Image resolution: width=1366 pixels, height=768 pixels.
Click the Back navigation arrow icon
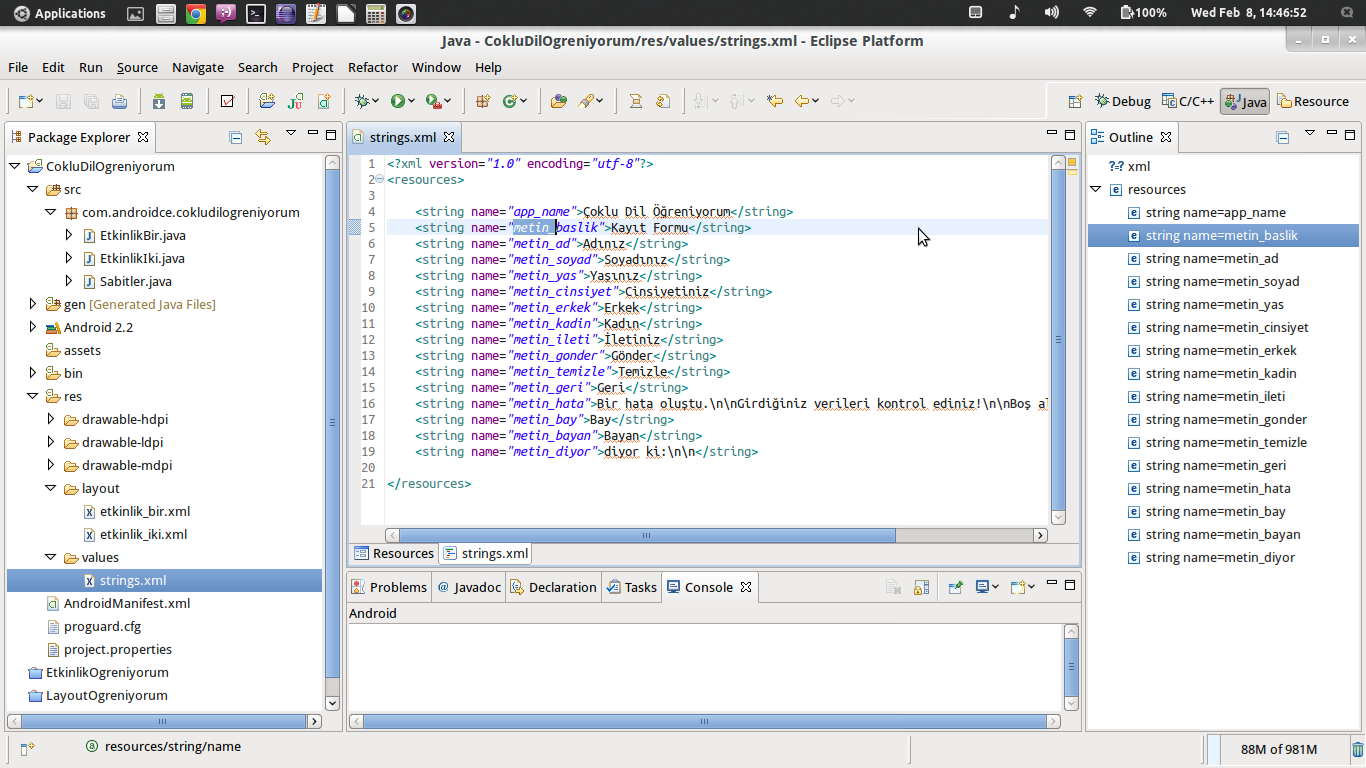pos(802,101)
